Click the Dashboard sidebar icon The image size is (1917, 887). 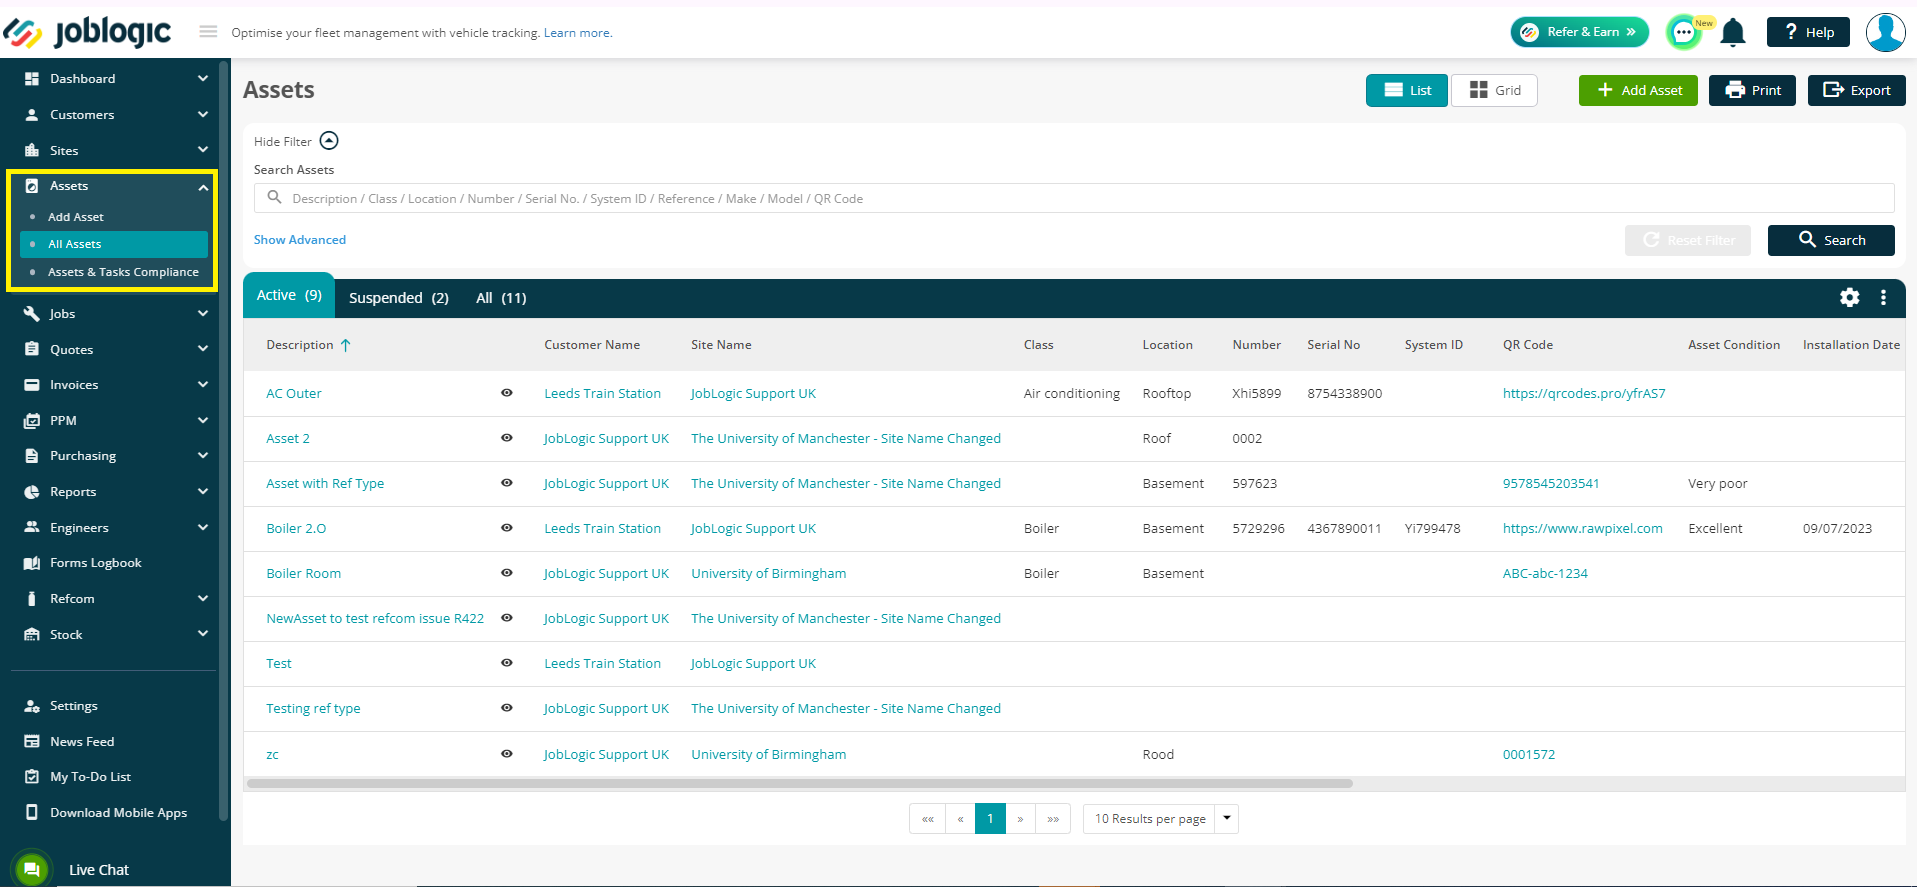[32, 79]
